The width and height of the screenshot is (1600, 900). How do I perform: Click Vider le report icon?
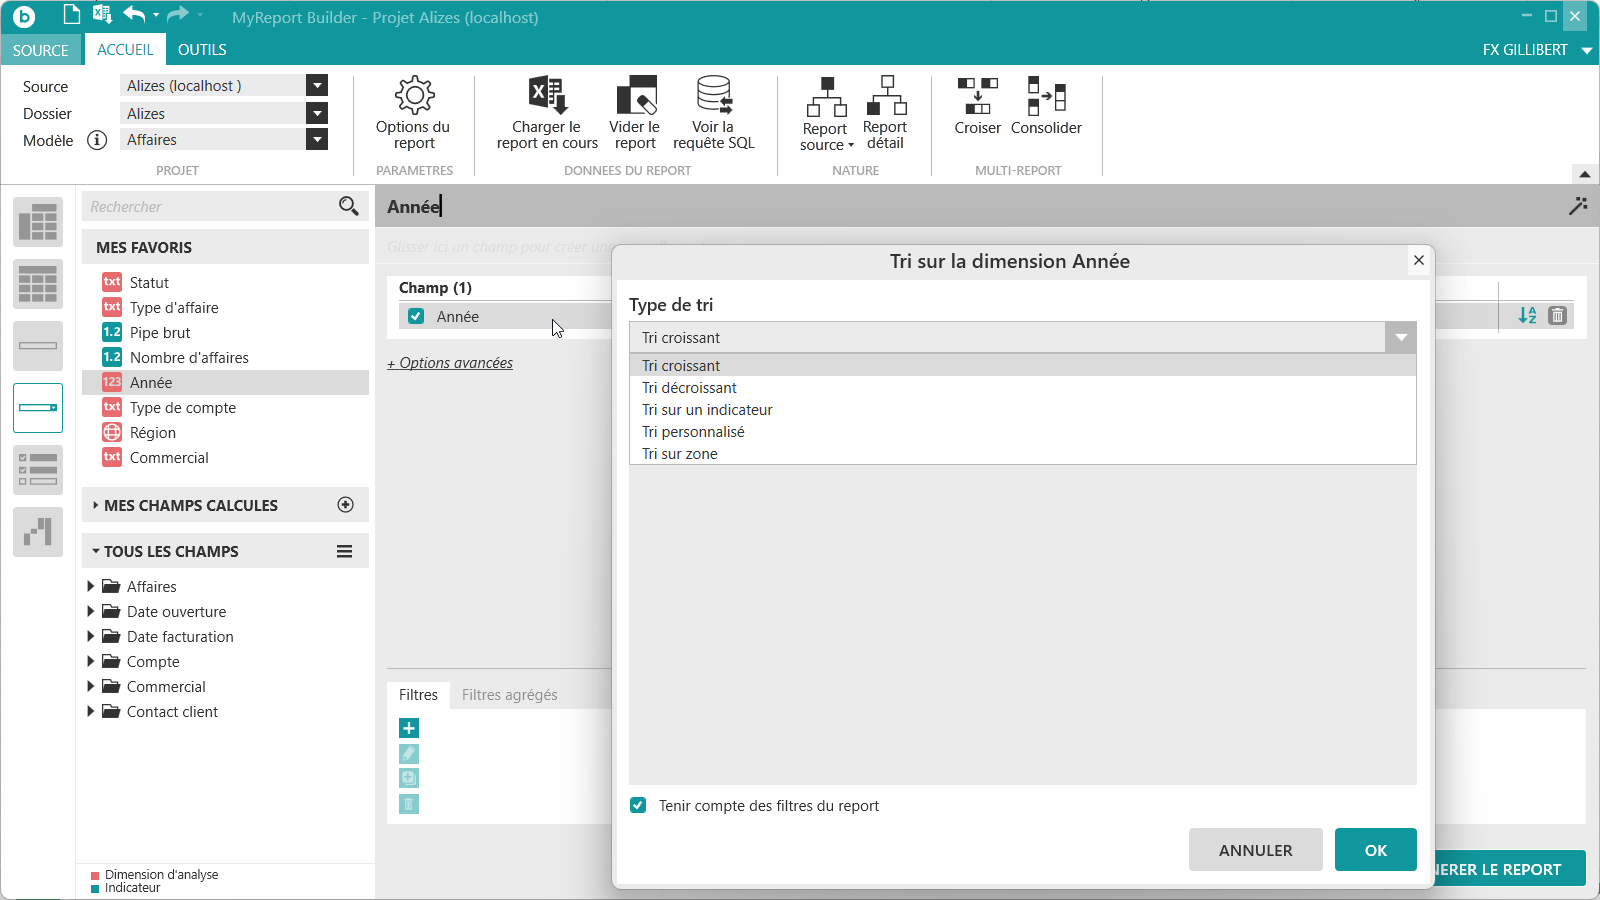click(x=635, y=96)
